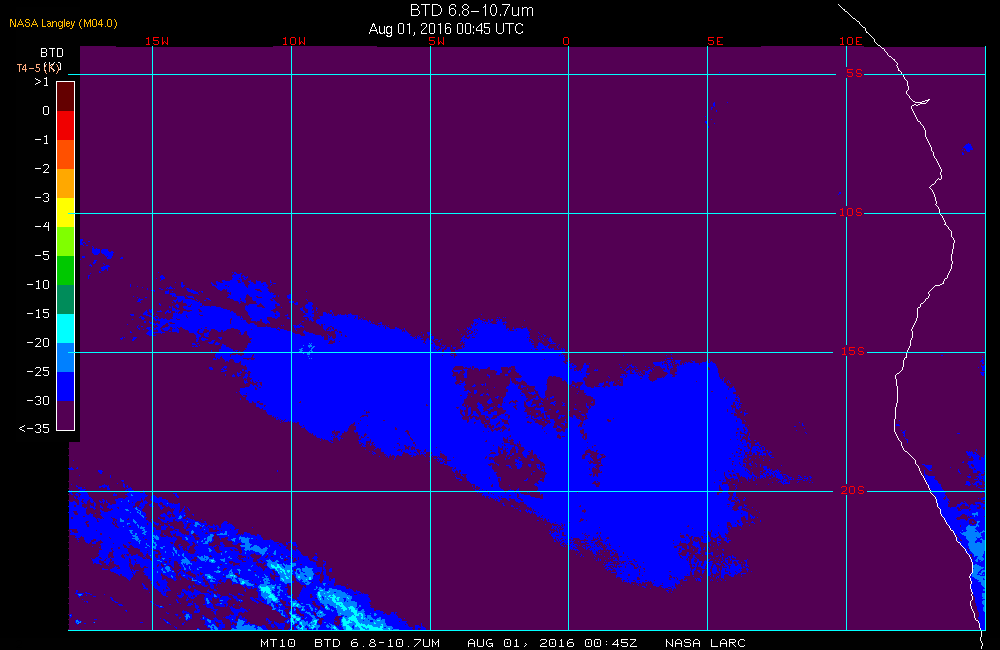This screenshot has width=1000, height=650.
Task: Click the "0" longitude label at top
Action: (x=566, y=41)
